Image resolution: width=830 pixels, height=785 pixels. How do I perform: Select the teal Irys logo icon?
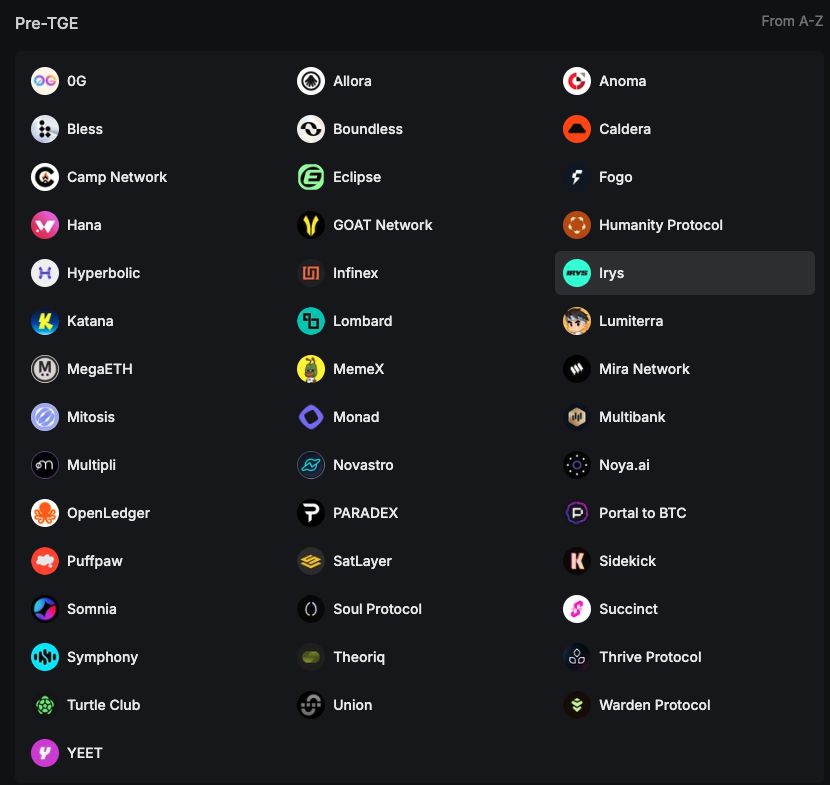coord(577,273)
